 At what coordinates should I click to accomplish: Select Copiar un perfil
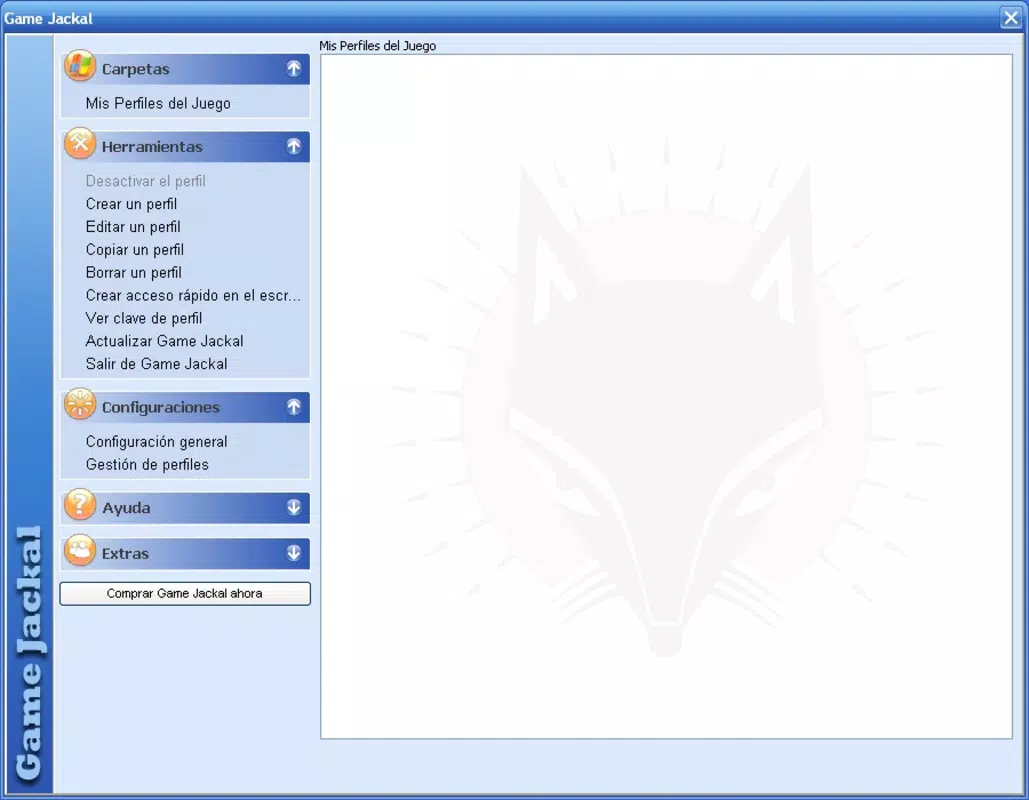click(135, 250)
